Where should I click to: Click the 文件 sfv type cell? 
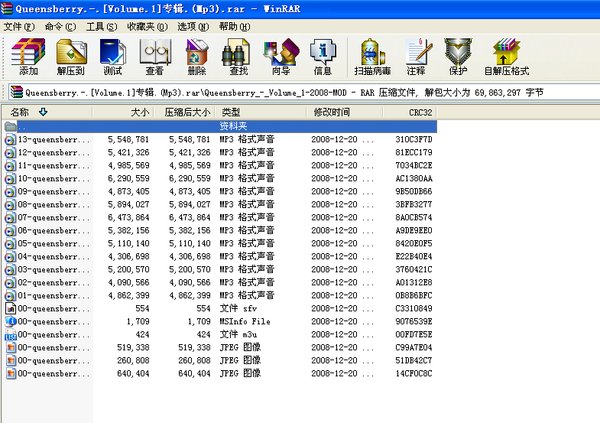238,309
